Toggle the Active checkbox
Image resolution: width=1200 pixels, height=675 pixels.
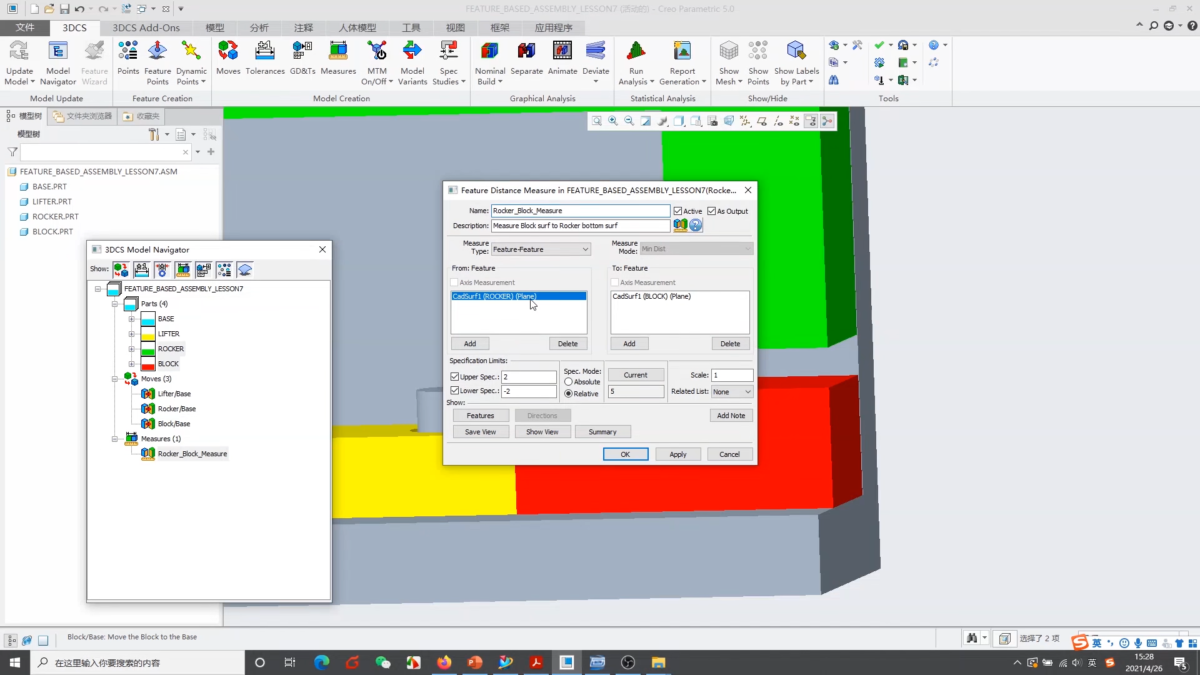tap(678, 211)
